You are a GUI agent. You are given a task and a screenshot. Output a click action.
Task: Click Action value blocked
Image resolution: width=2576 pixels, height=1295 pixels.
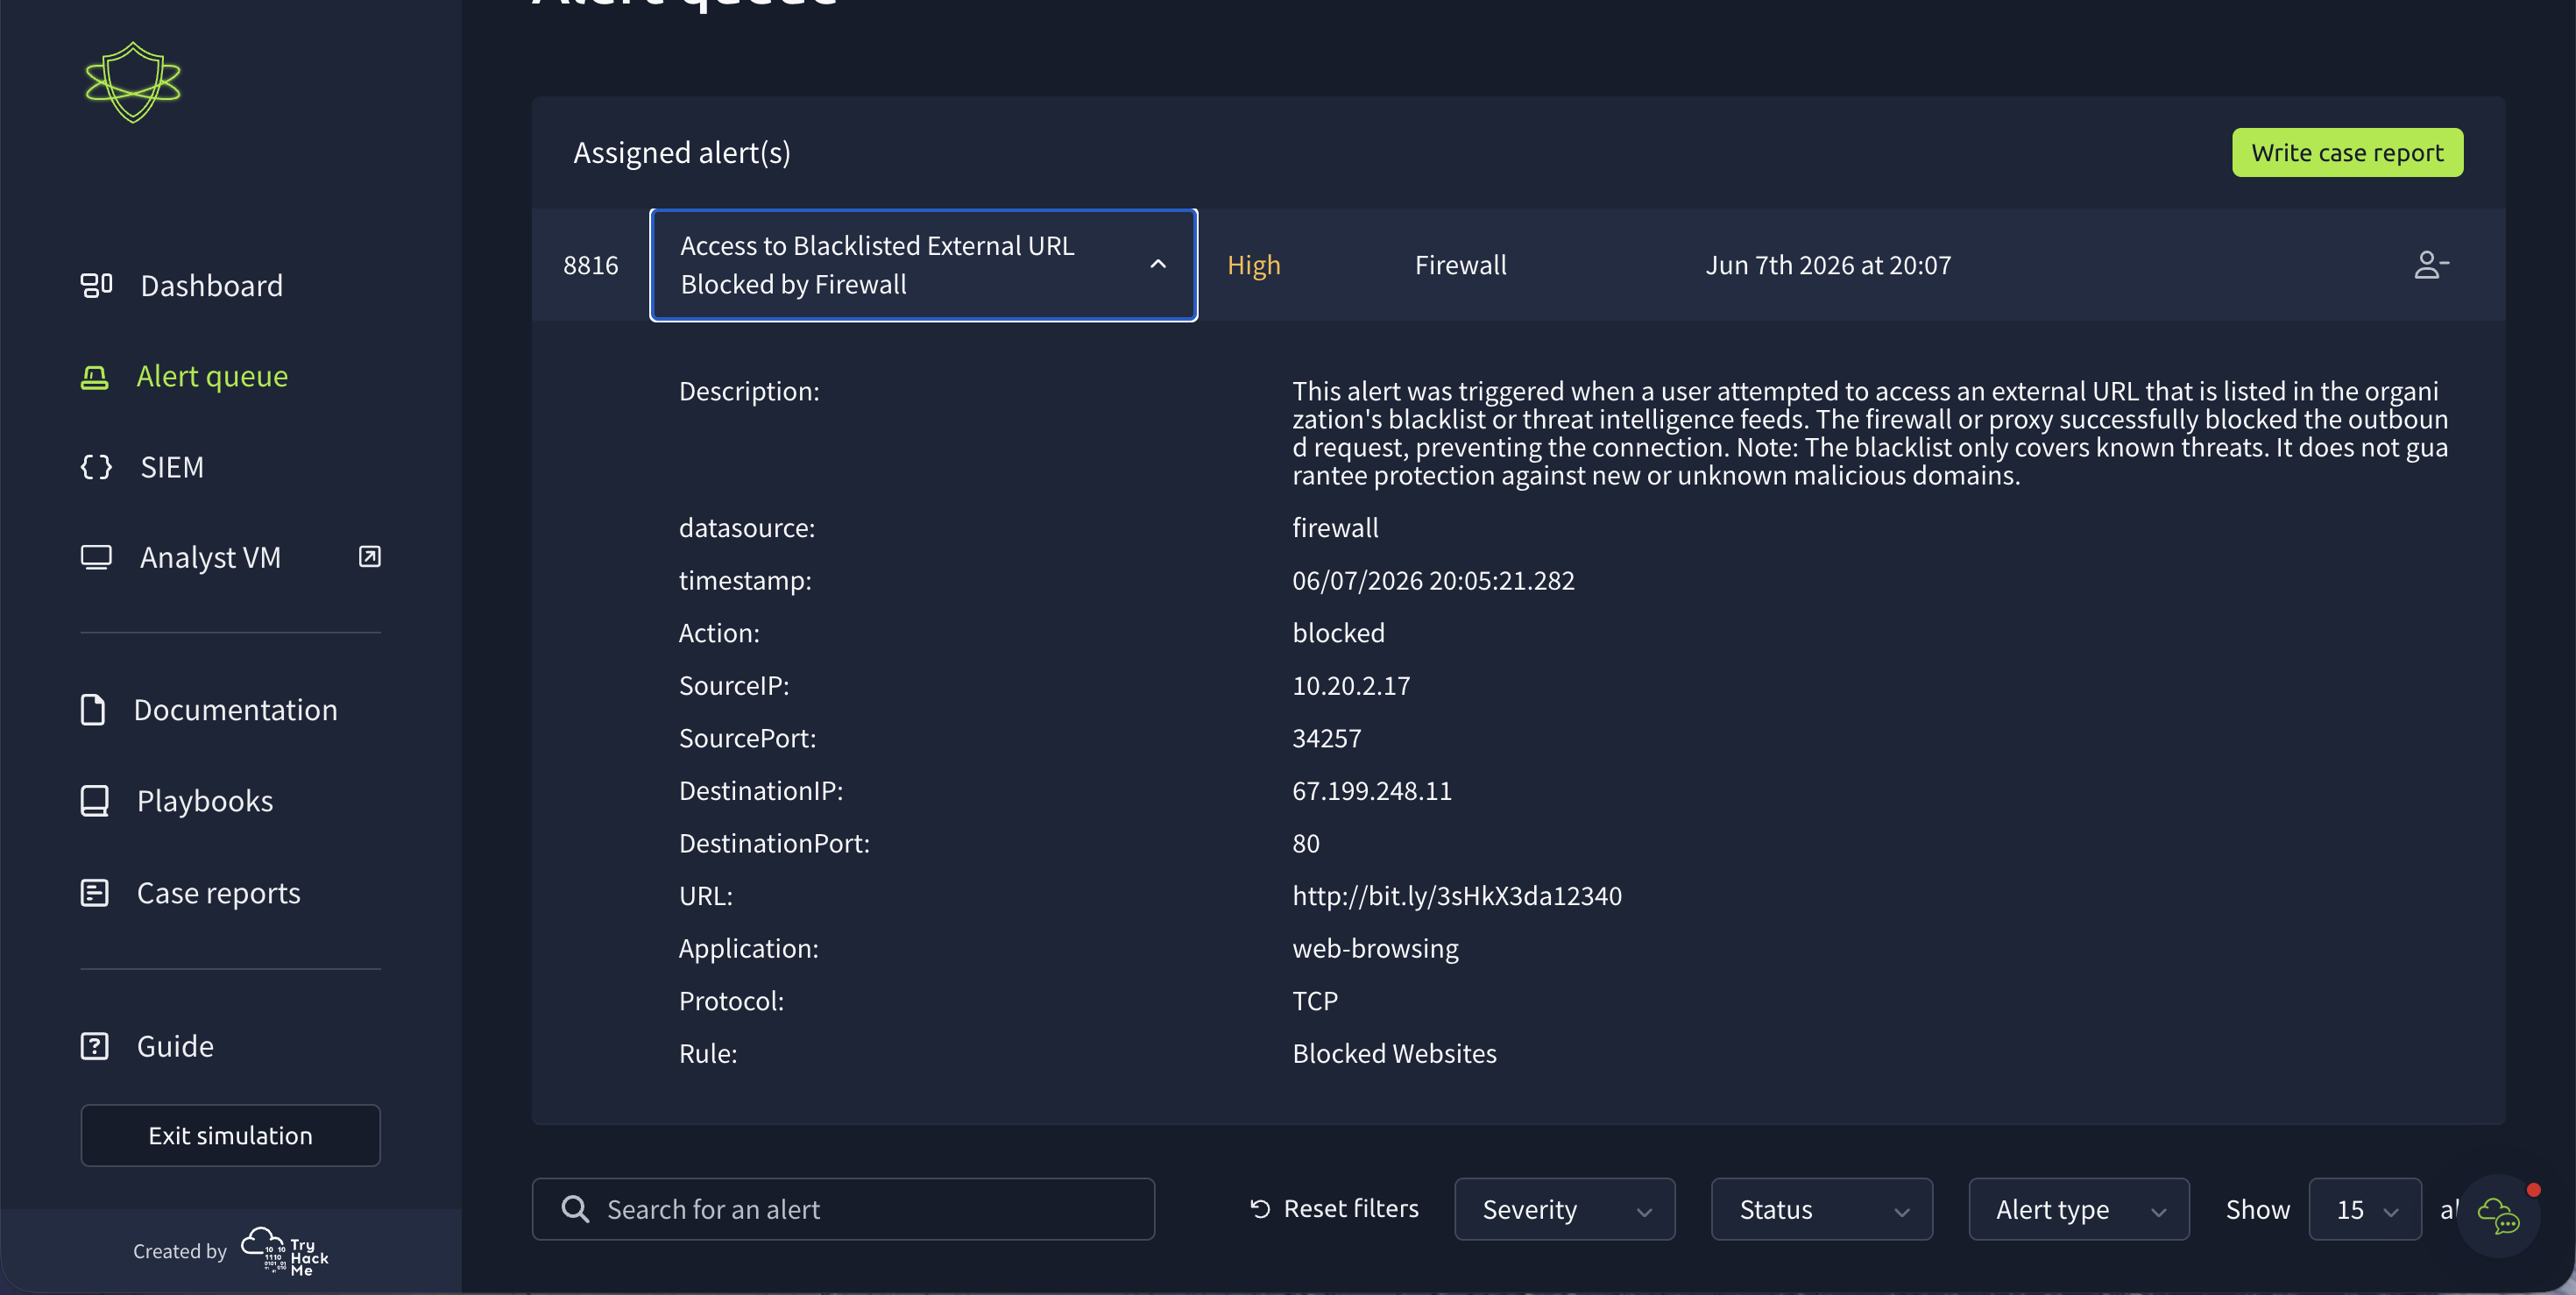[1338, 633]
